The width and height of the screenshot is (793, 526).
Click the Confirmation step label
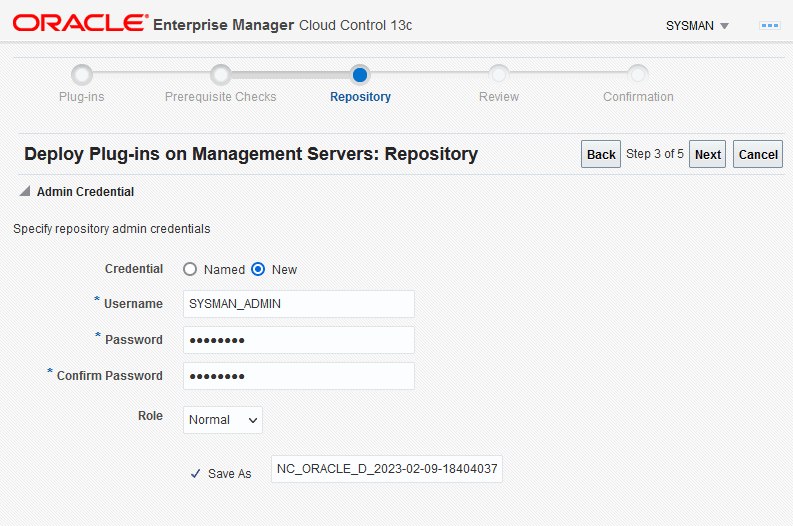(638, 97)
